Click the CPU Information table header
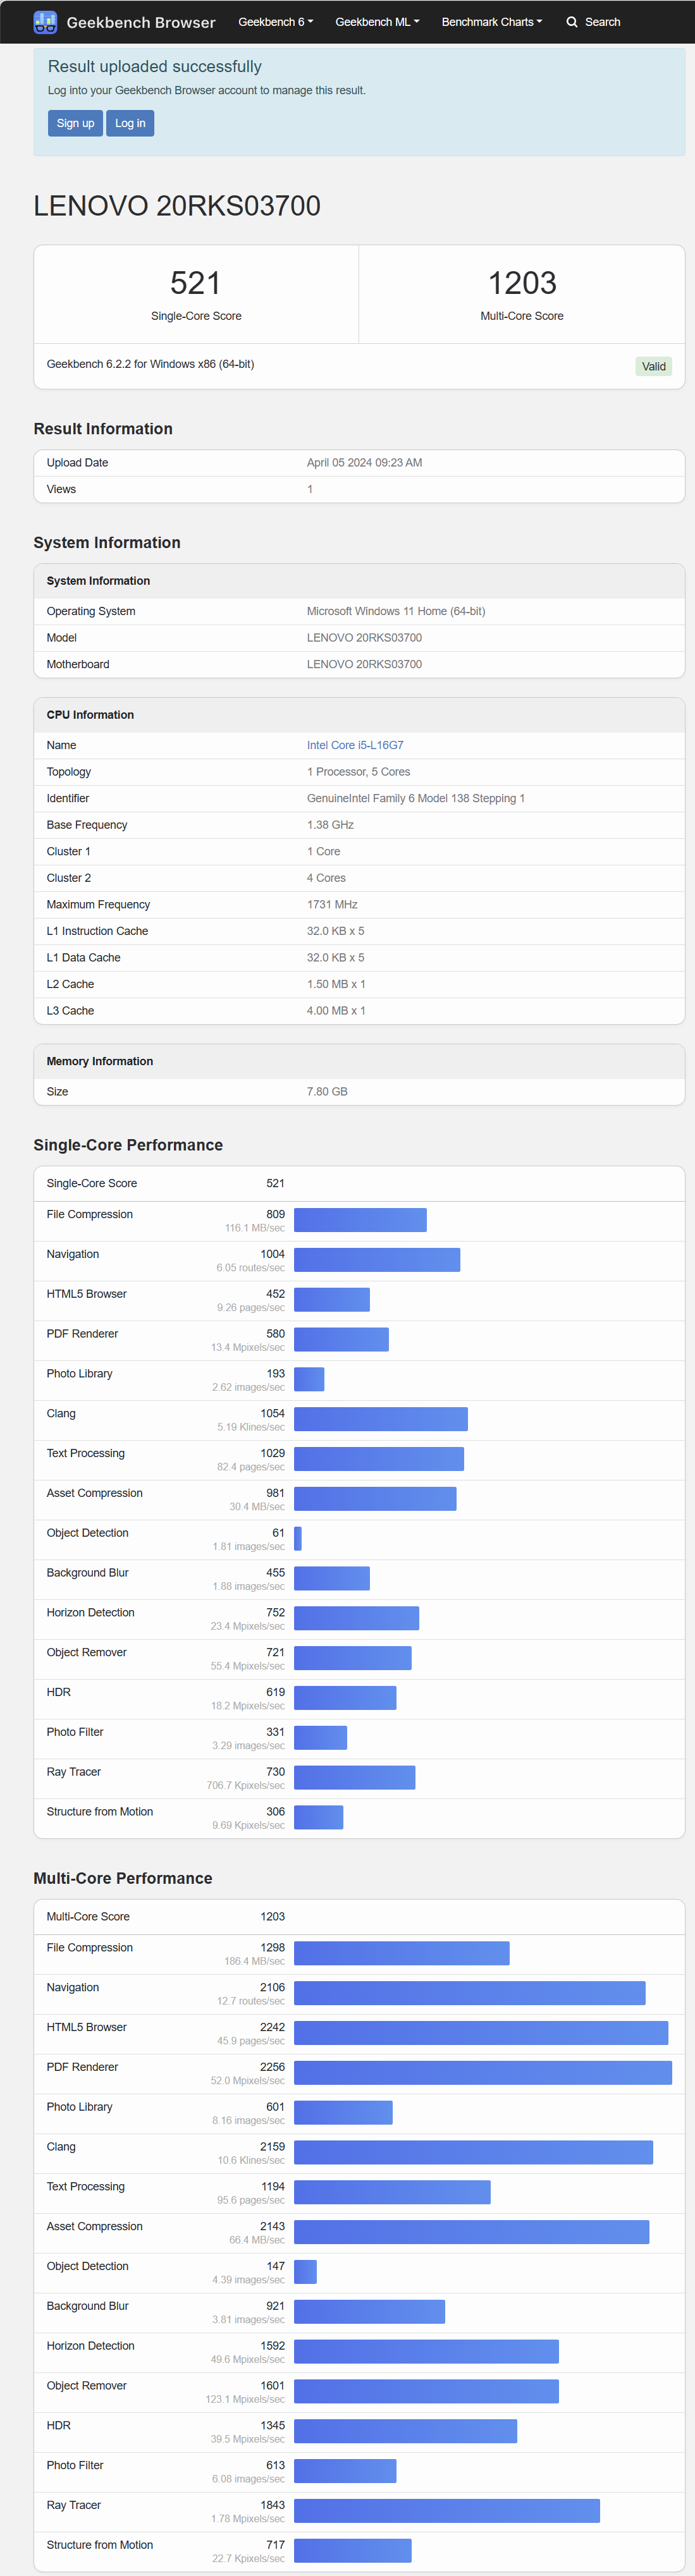695x2576 pixels. [x=359, y=715]
